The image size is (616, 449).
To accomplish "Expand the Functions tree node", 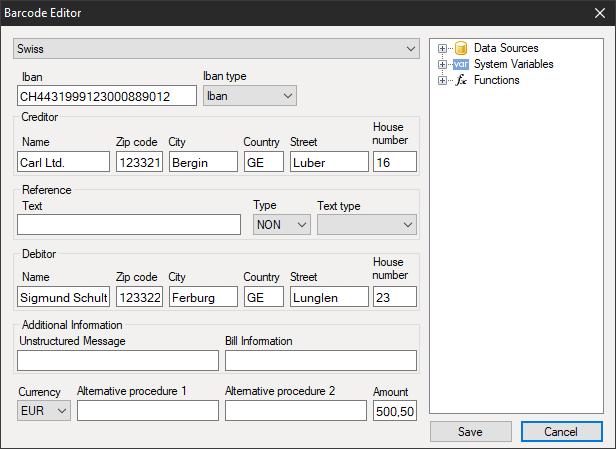I will point(443,80).
